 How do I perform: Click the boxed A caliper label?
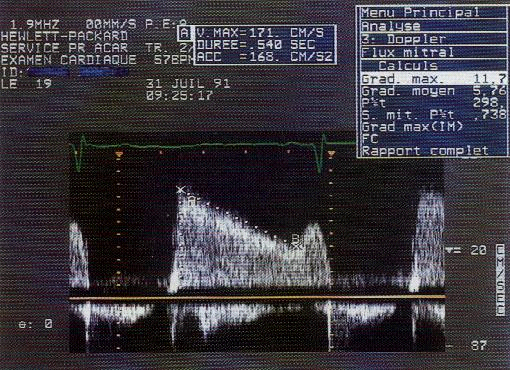(x=185, y=33)
